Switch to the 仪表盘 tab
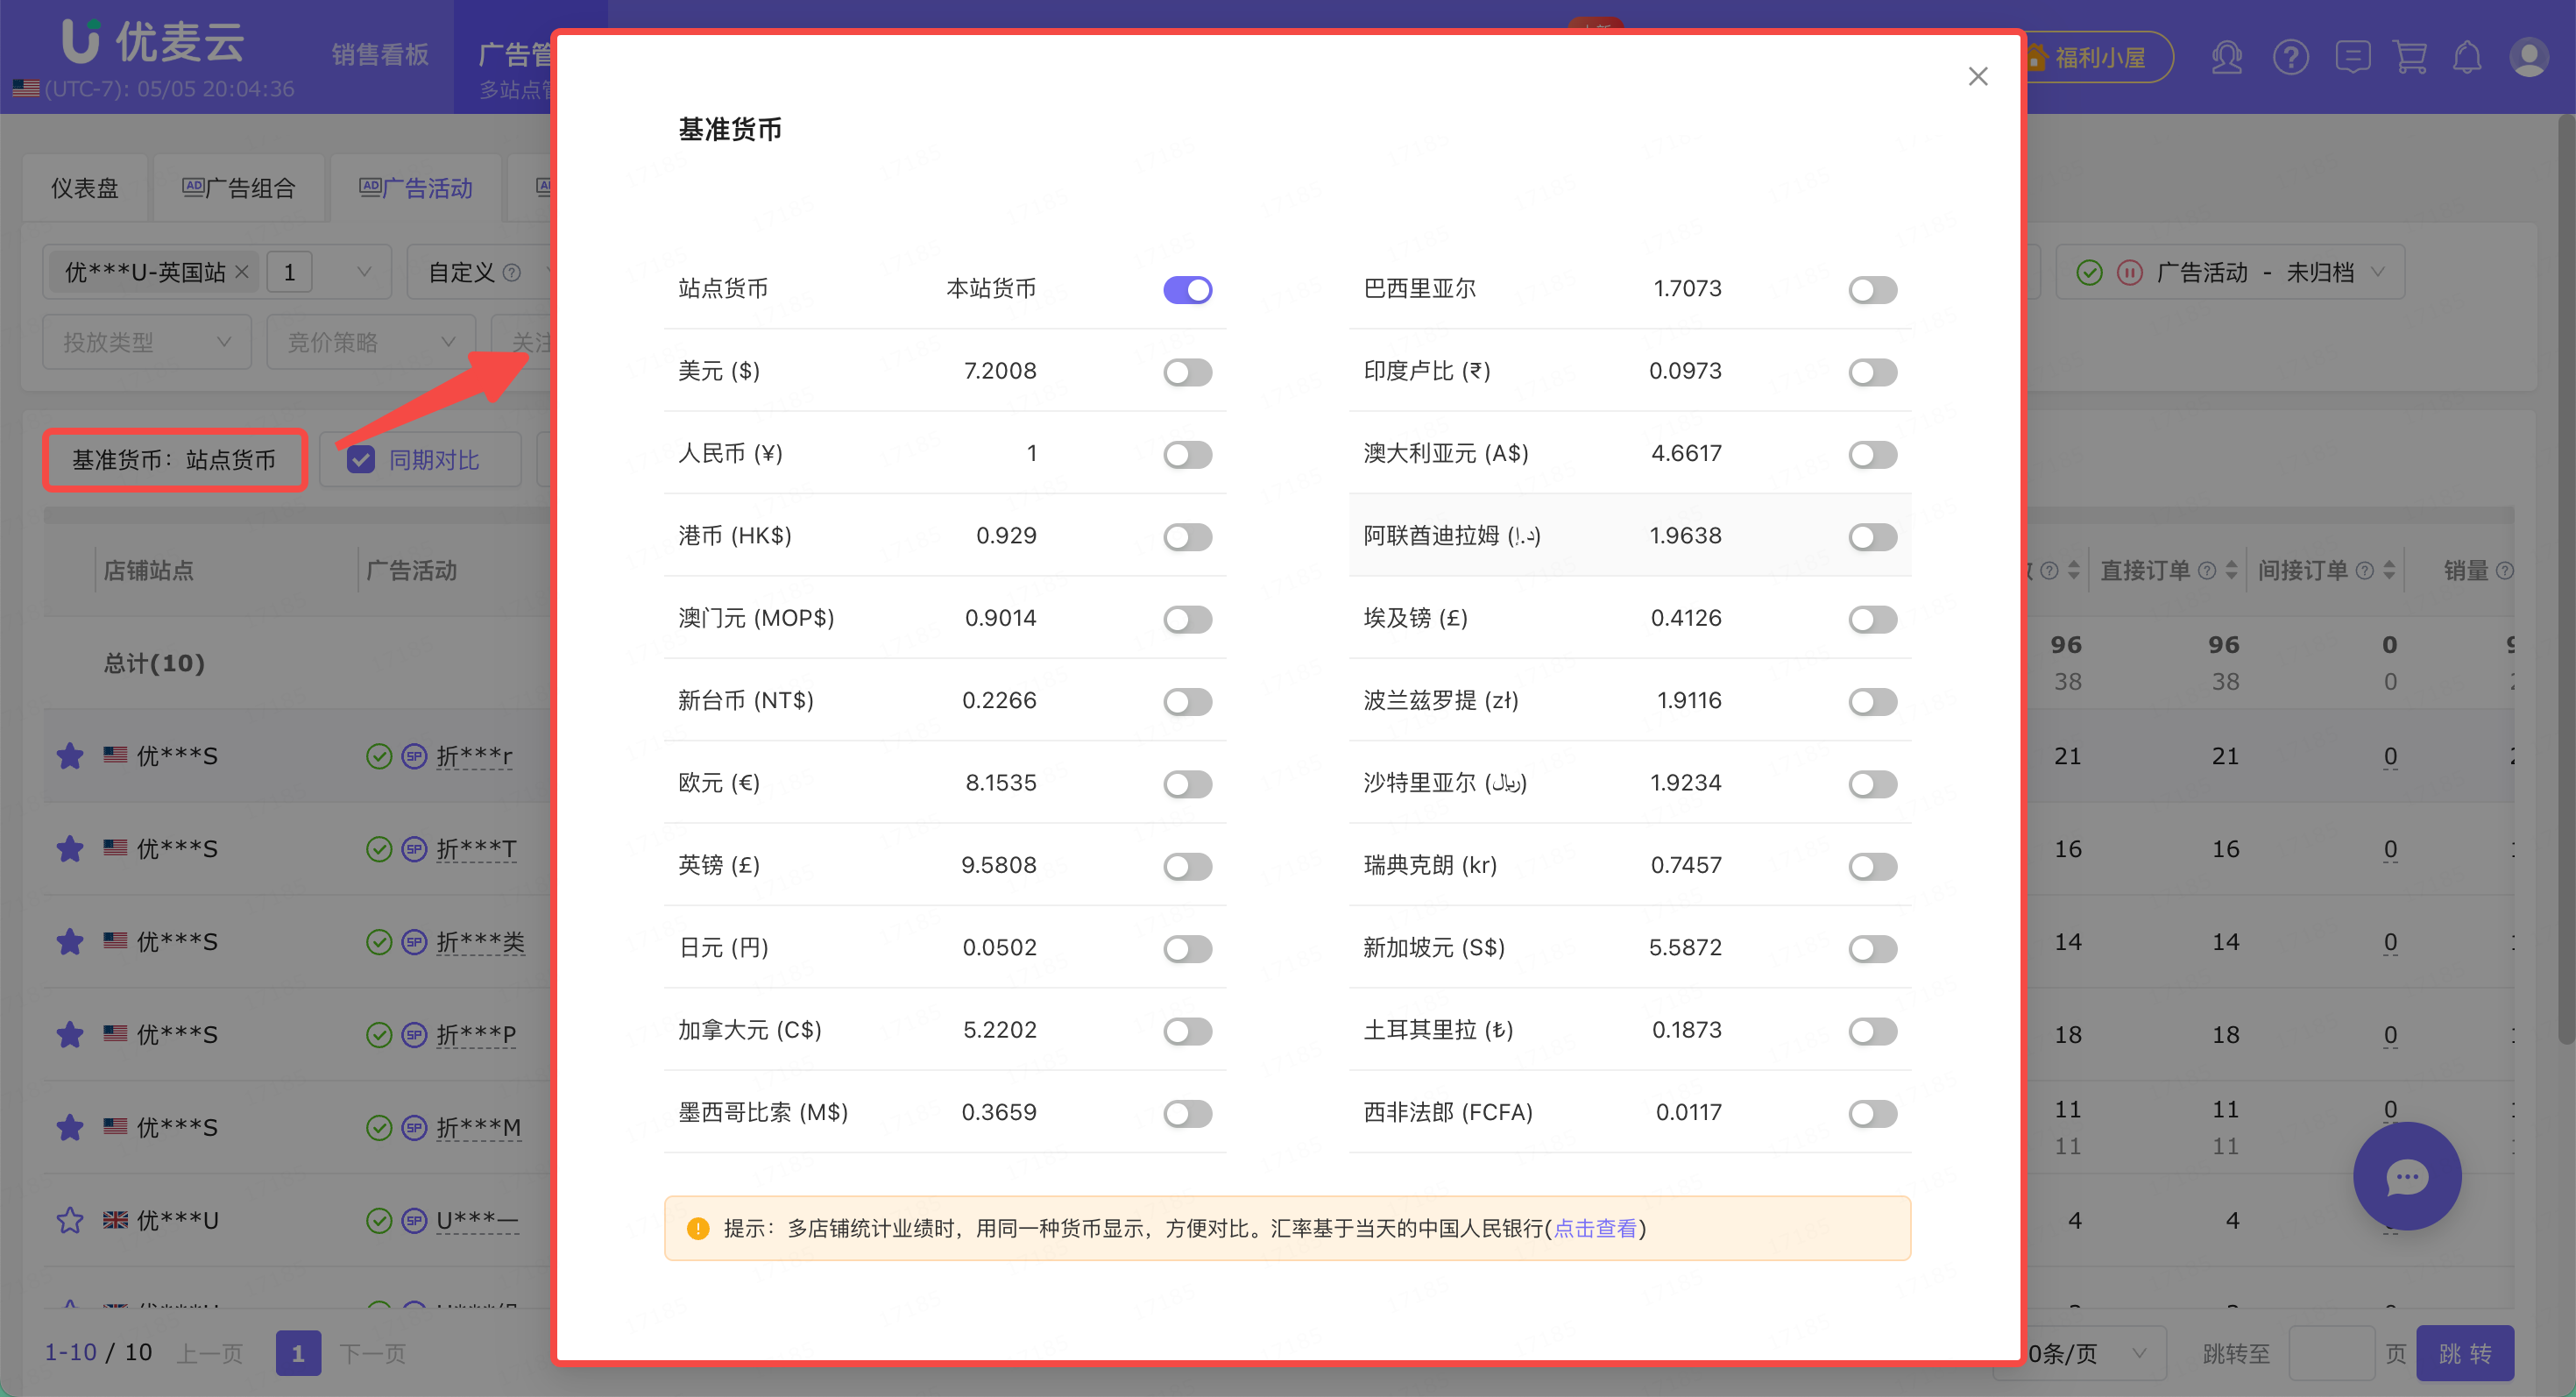Image resolution: width=2576 pixels, height=1397 pixels. pyautogui.click(x=85, y=188)
